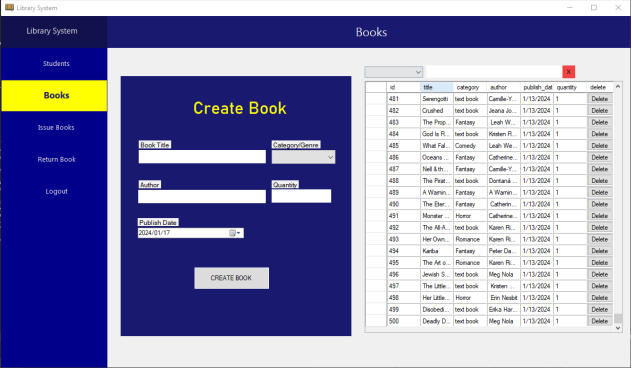Screen dimensions: 632x370
Task: Click the quantity column header
Action: (x=570, y=87)
